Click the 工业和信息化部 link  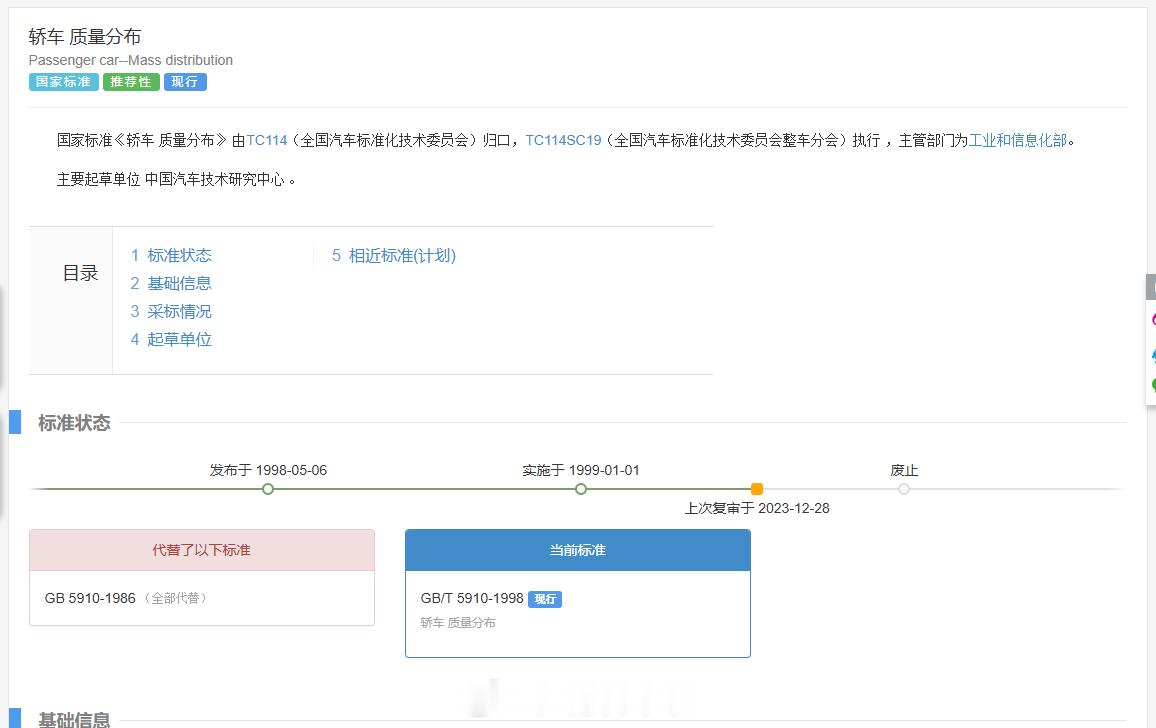pos(1019,141)
